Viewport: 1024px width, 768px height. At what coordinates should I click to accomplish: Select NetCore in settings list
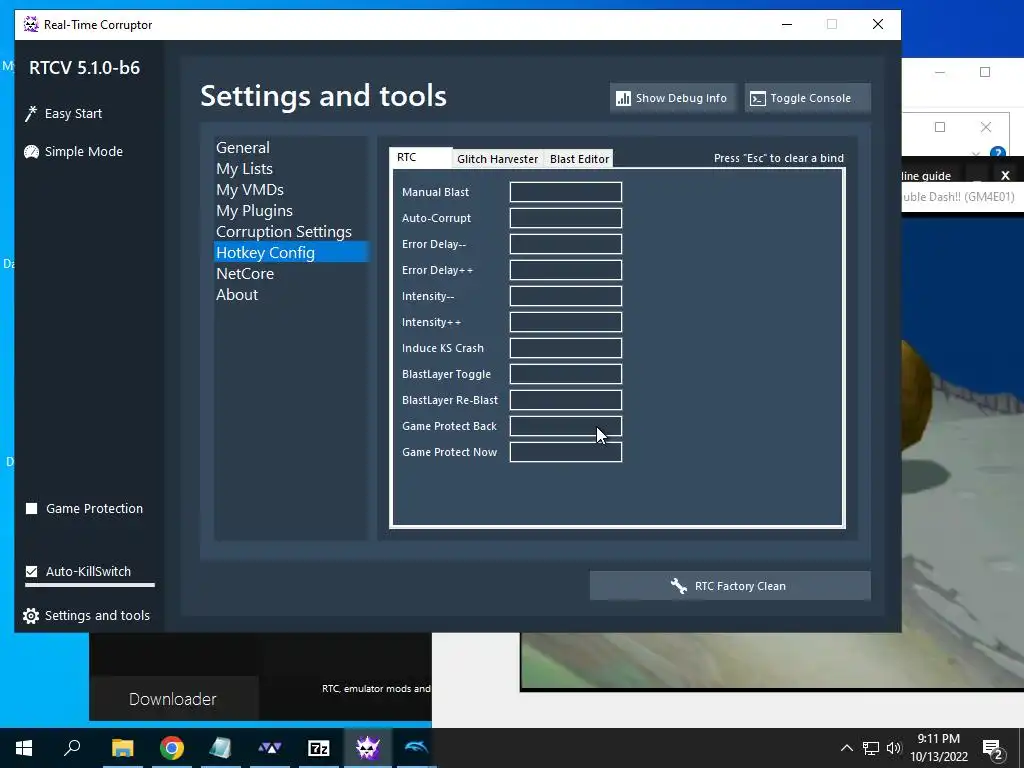point(291,274)
